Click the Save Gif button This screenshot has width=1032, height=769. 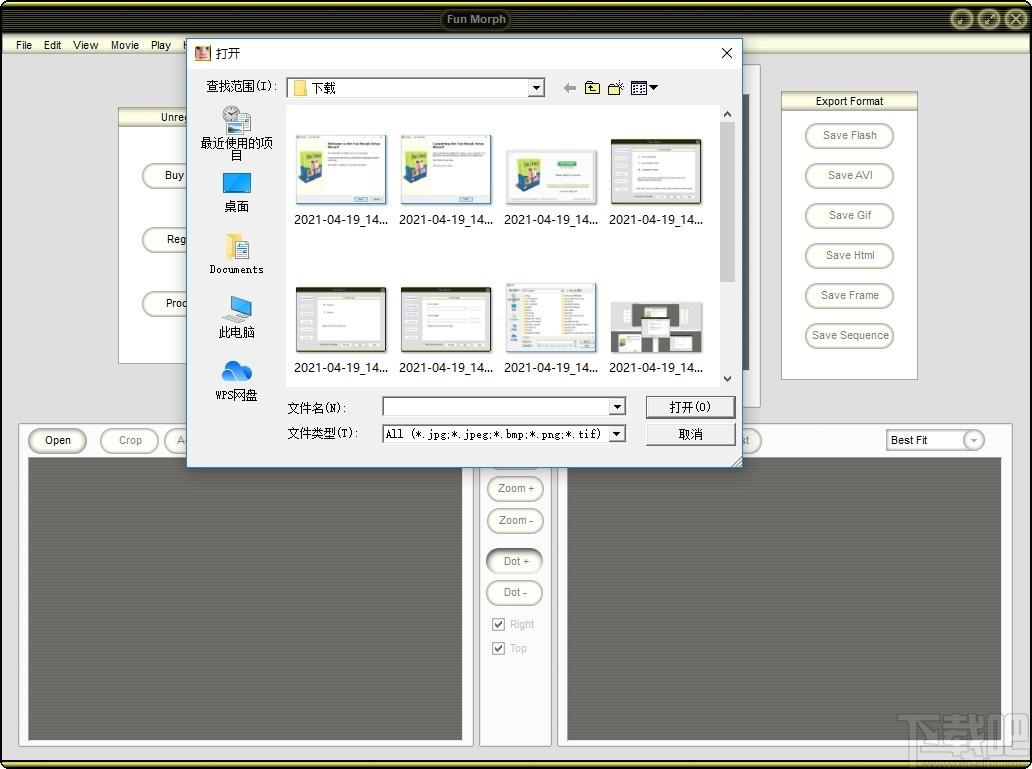click(849, 215)
